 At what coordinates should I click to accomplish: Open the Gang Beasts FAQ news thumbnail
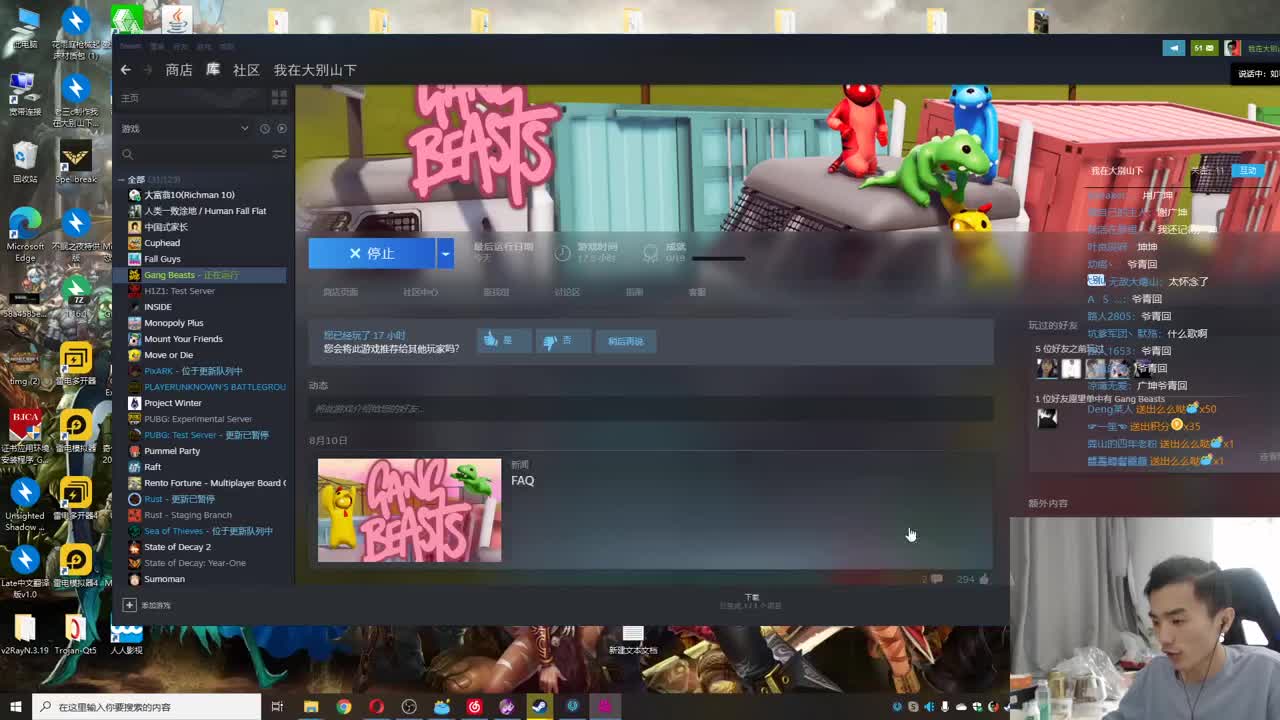point(409,510)
